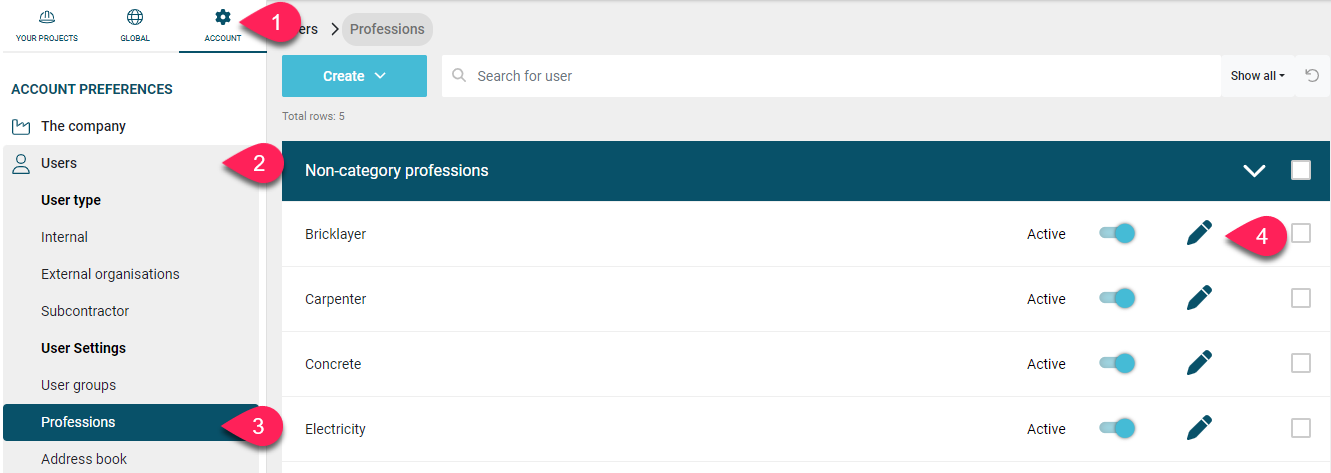
Task: Check the Non-category professions header checkbox
Action: click(x=1300, y=170)
